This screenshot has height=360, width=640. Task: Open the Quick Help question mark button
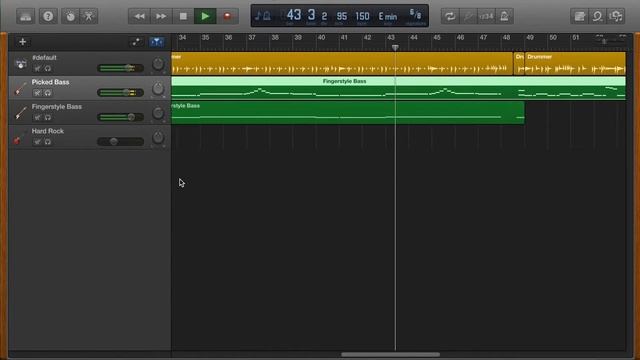click(48, 16)
